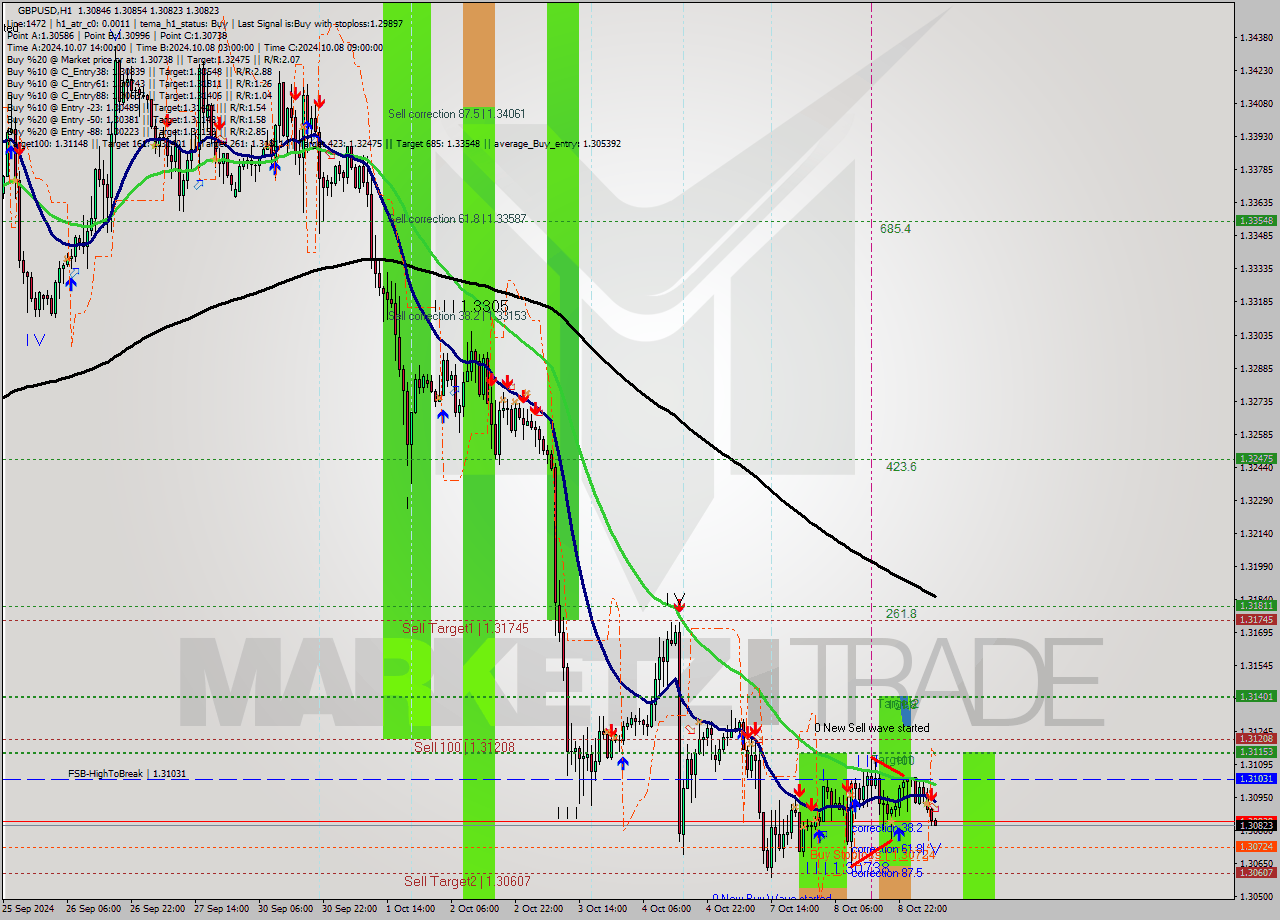Click the 'Buy %10 @ C_Entry61' line
The height and width of the screenshot is (920, 1280).
click(139, 83)
